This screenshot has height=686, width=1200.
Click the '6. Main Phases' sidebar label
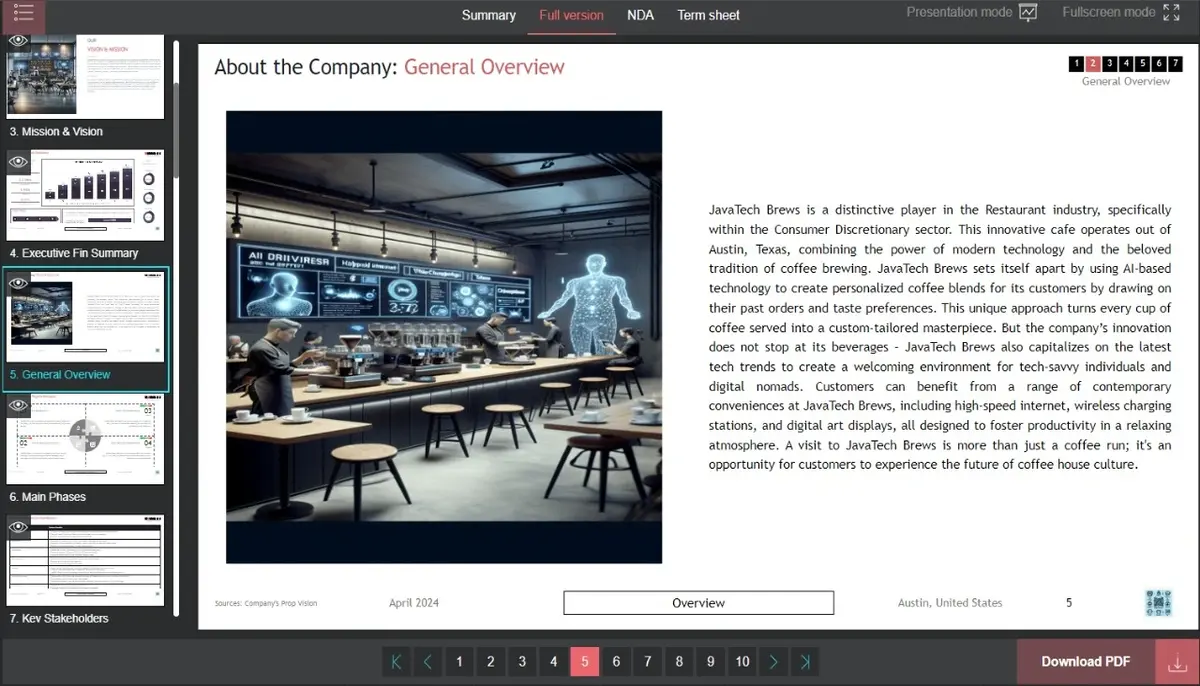[x=48, y=497]
